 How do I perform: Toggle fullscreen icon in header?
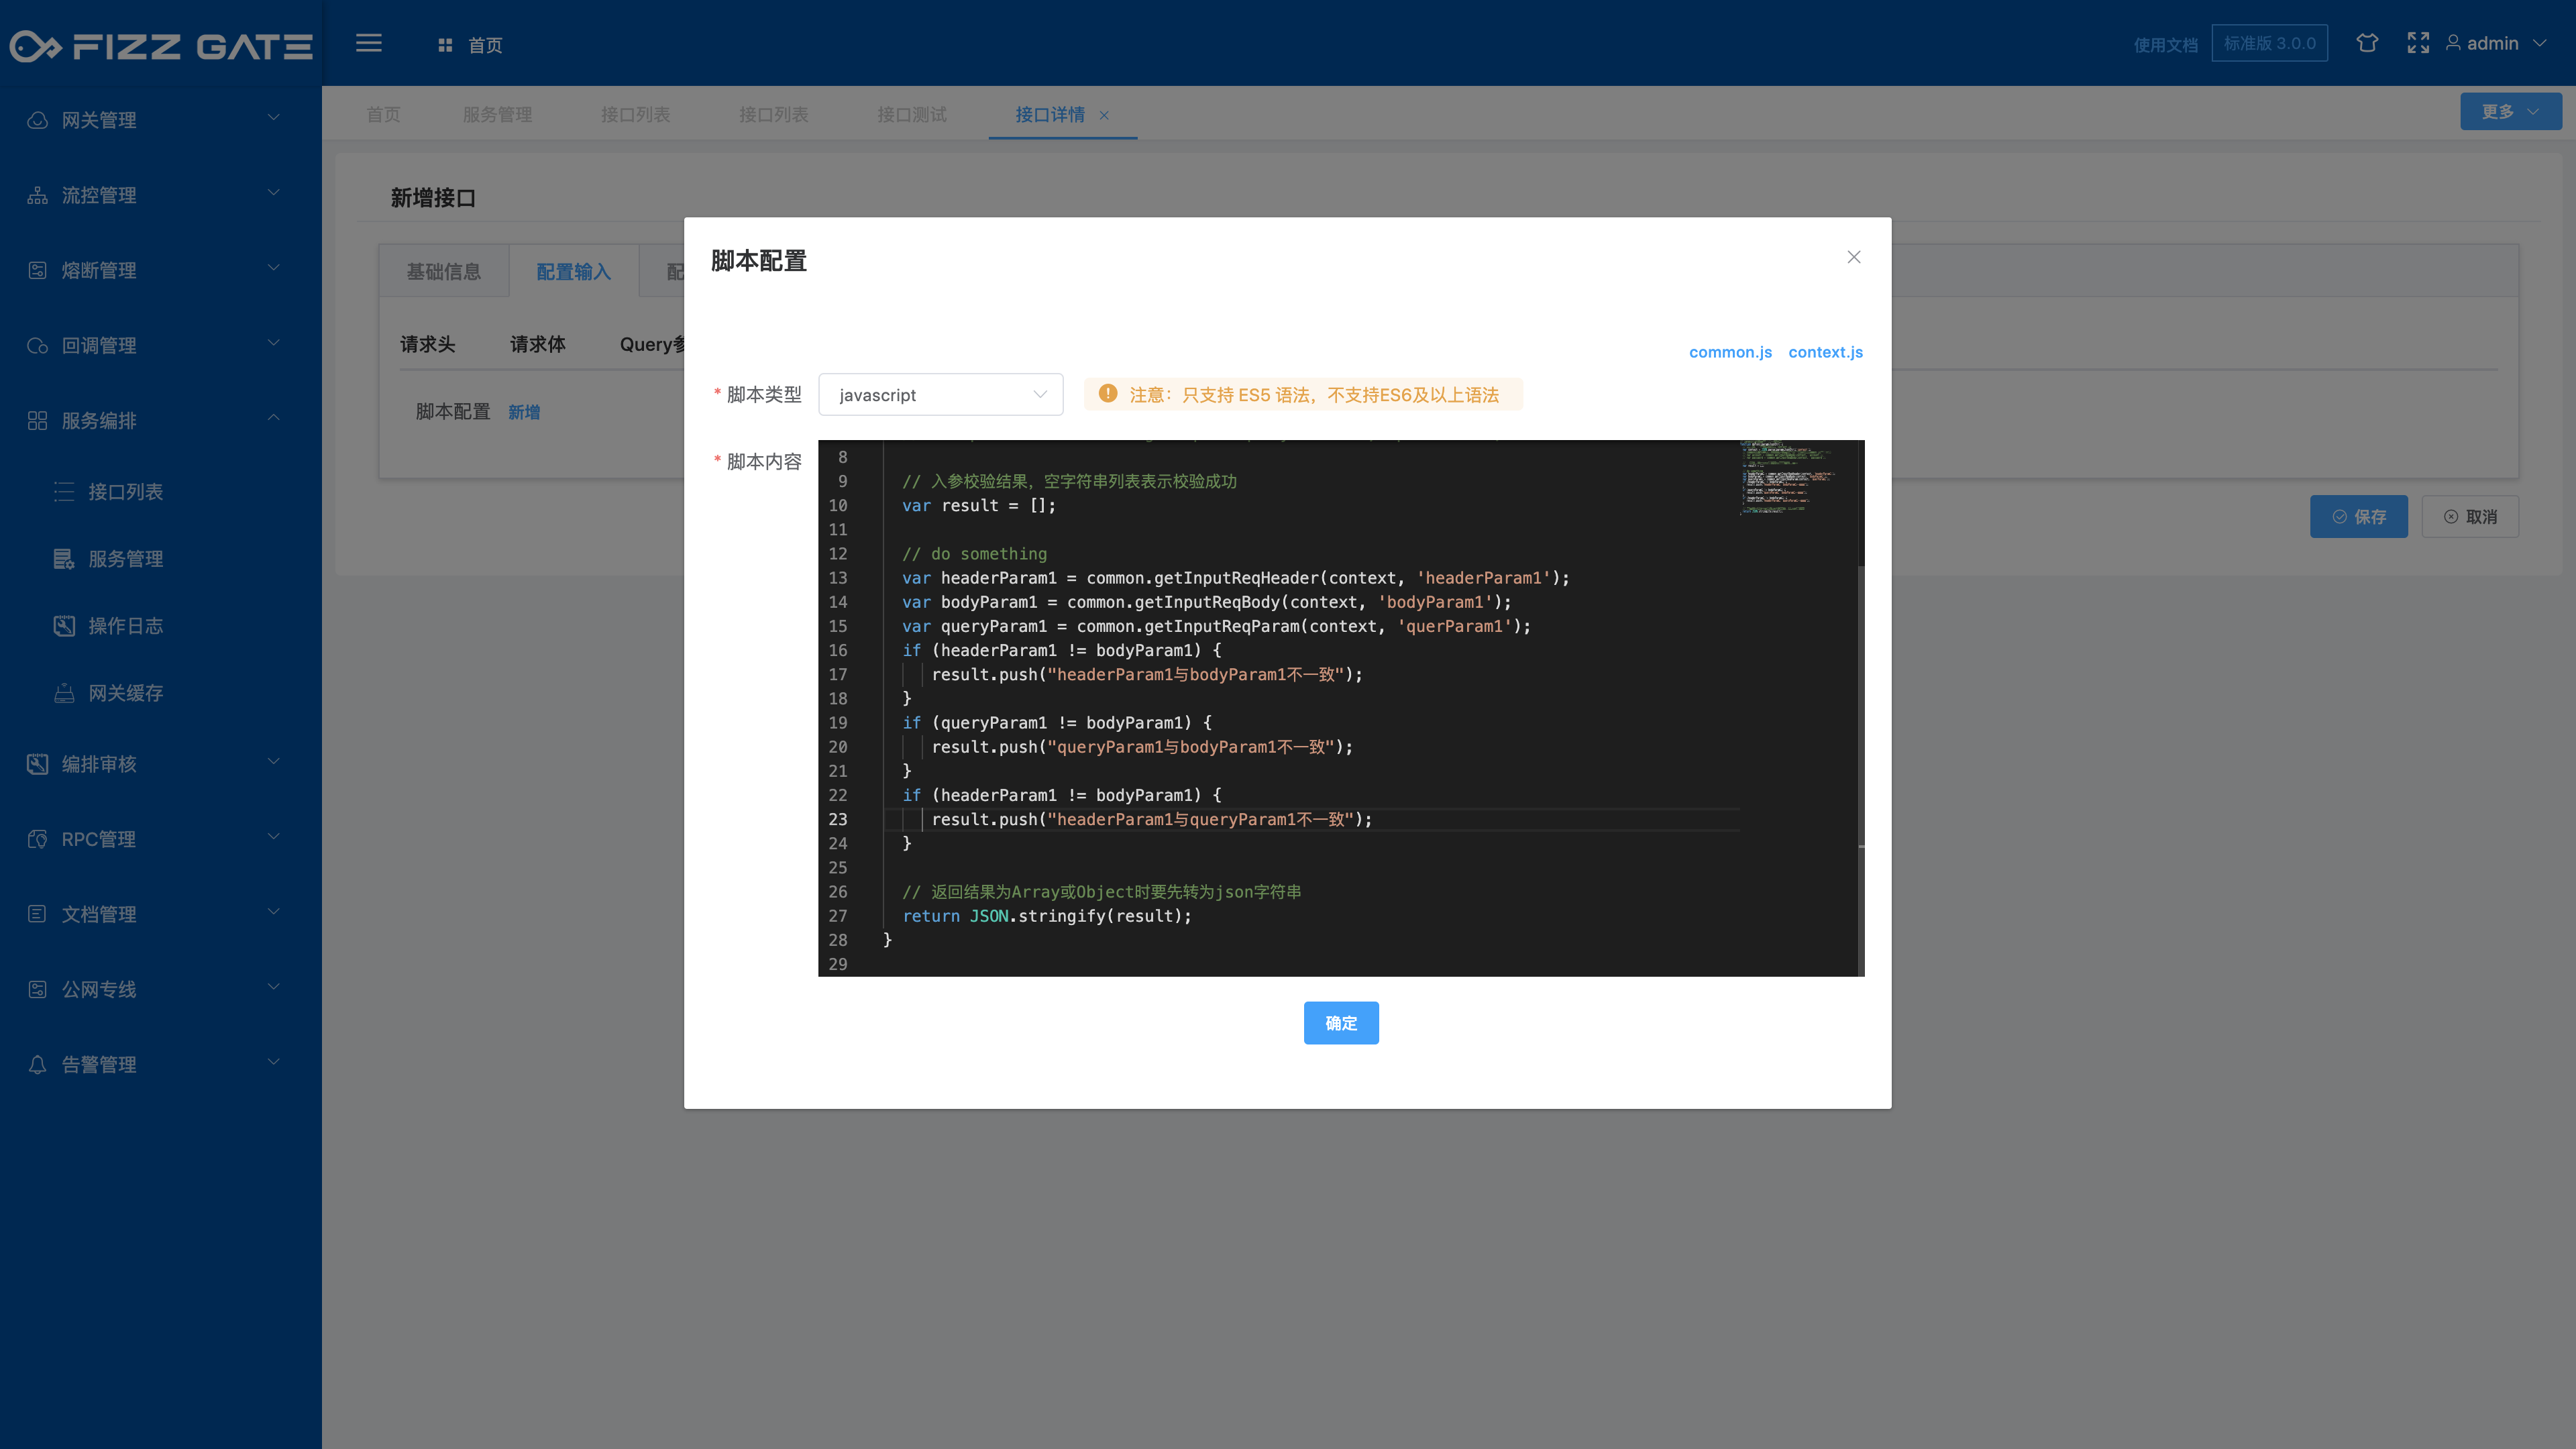point(2418,43)
